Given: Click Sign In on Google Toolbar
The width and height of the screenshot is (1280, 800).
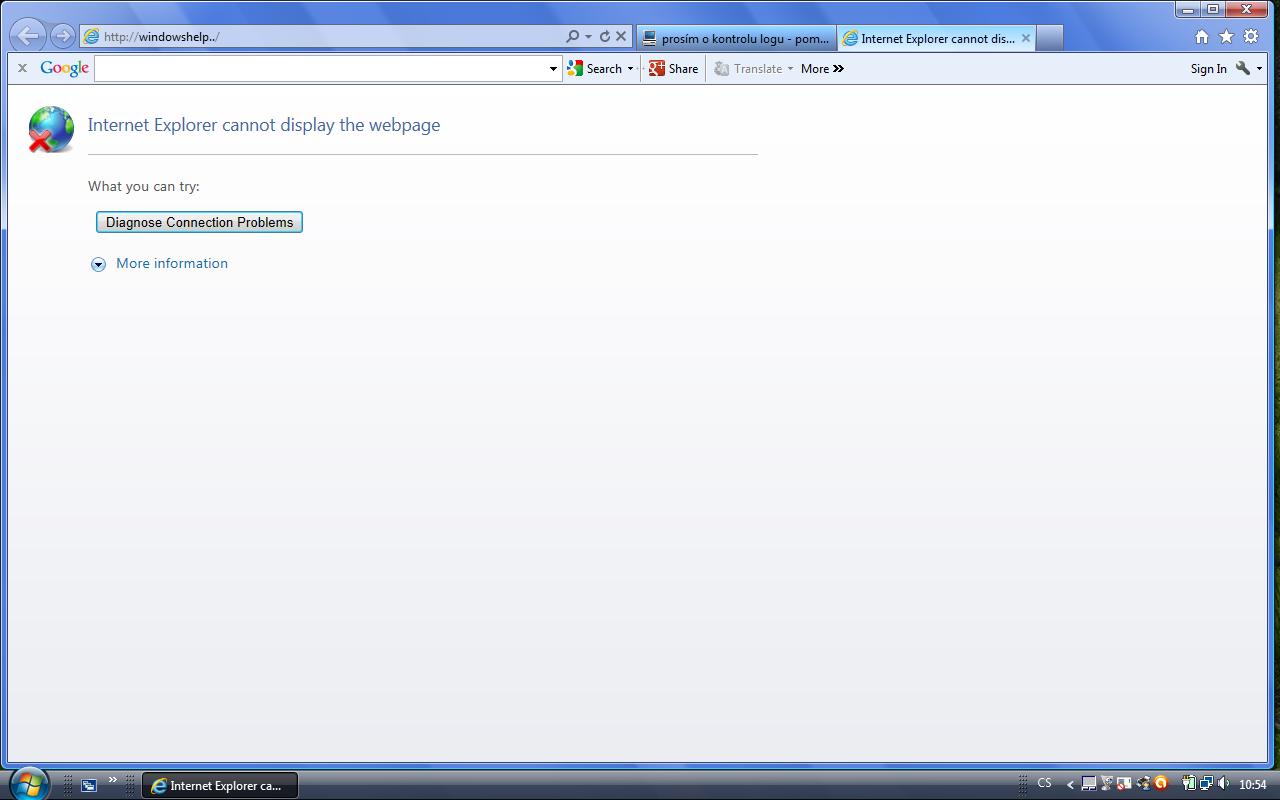Looking at the screenshot, I should coord(1208,68).
